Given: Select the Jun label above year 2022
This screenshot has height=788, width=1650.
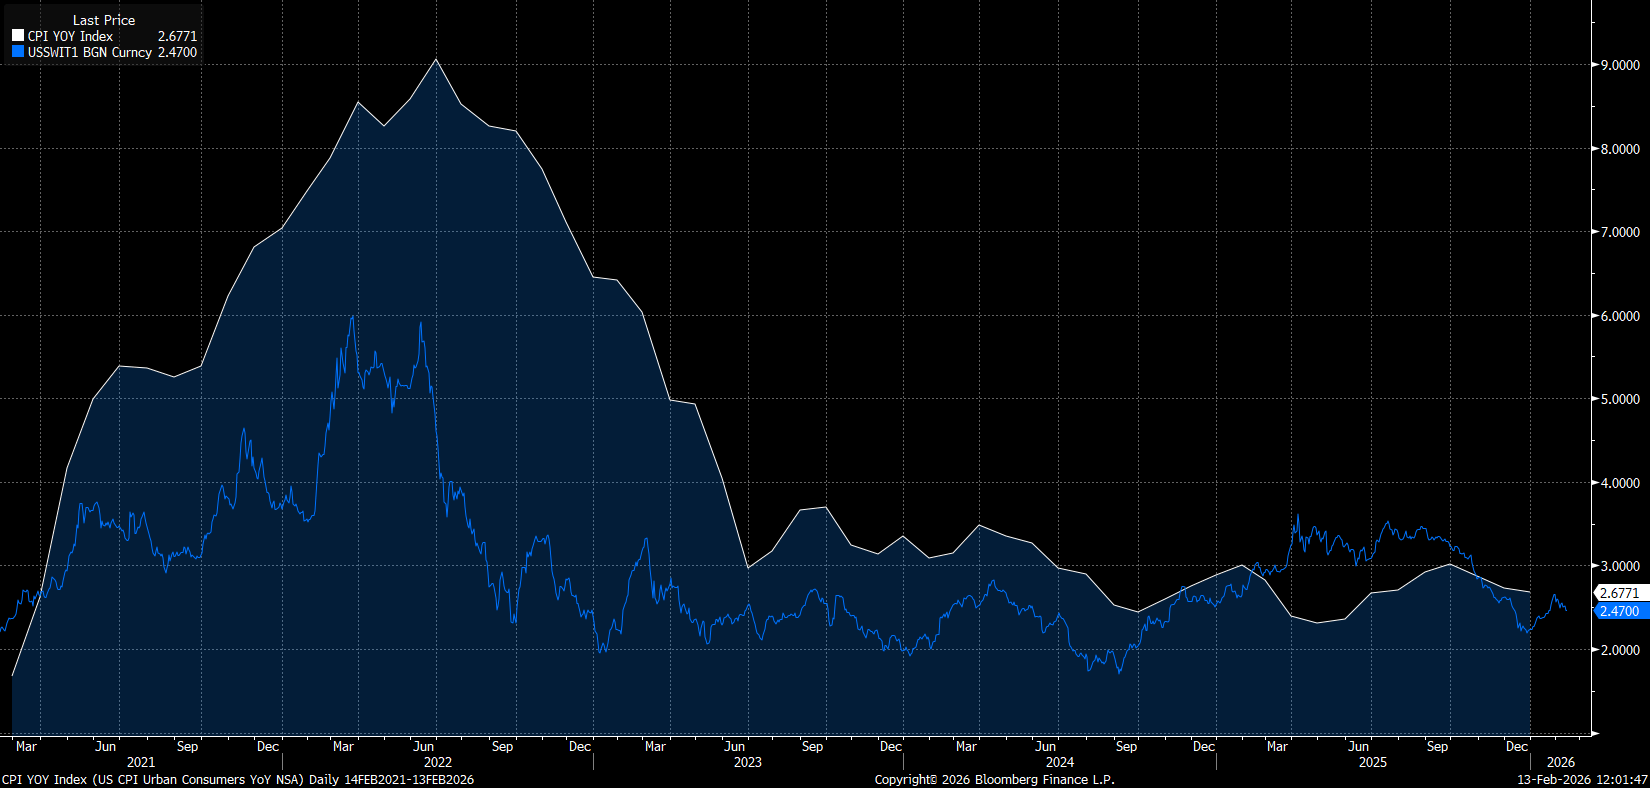Looking at the screenshot, I should 424,746.
